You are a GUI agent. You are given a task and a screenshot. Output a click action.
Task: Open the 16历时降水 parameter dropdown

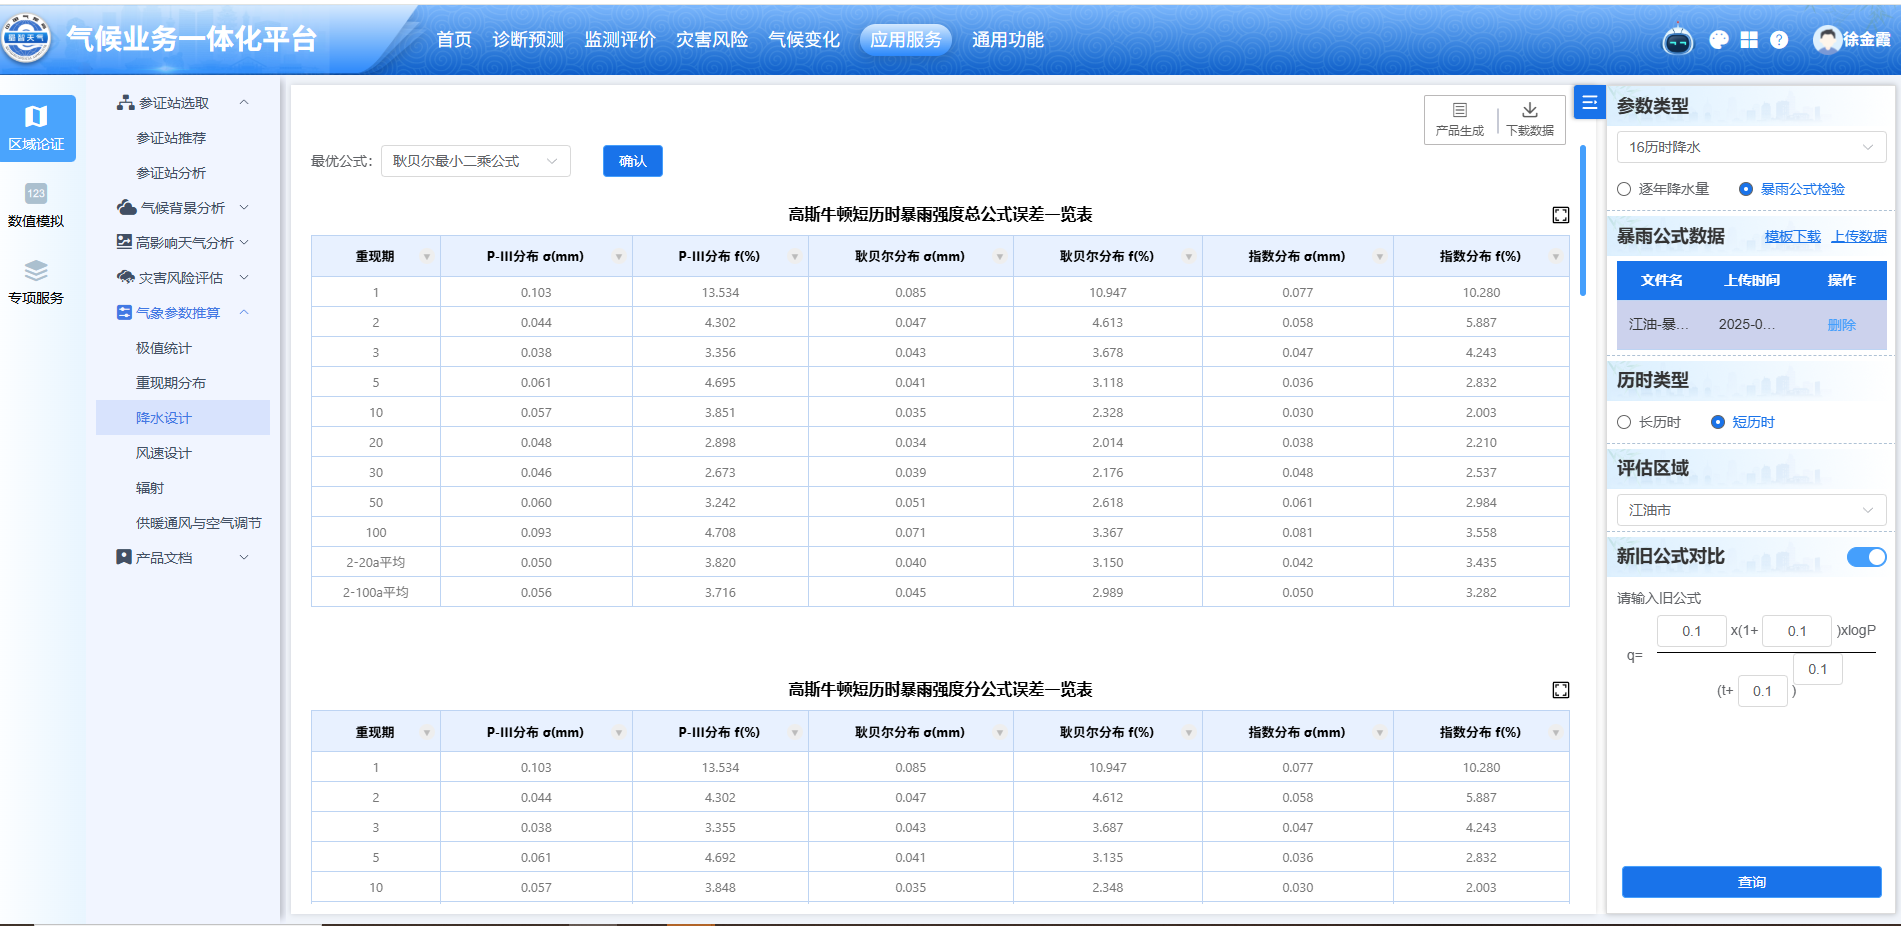(1750, 147)
